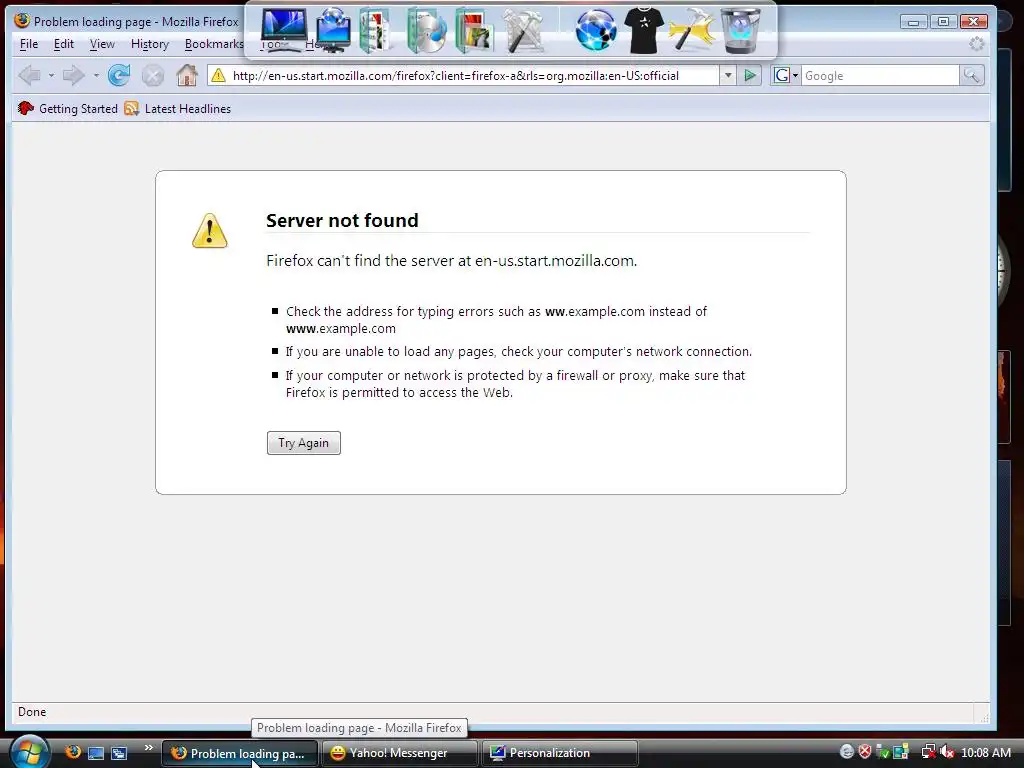
Task: Click the Problem loading page taskbar button
Action: [239, 753]
